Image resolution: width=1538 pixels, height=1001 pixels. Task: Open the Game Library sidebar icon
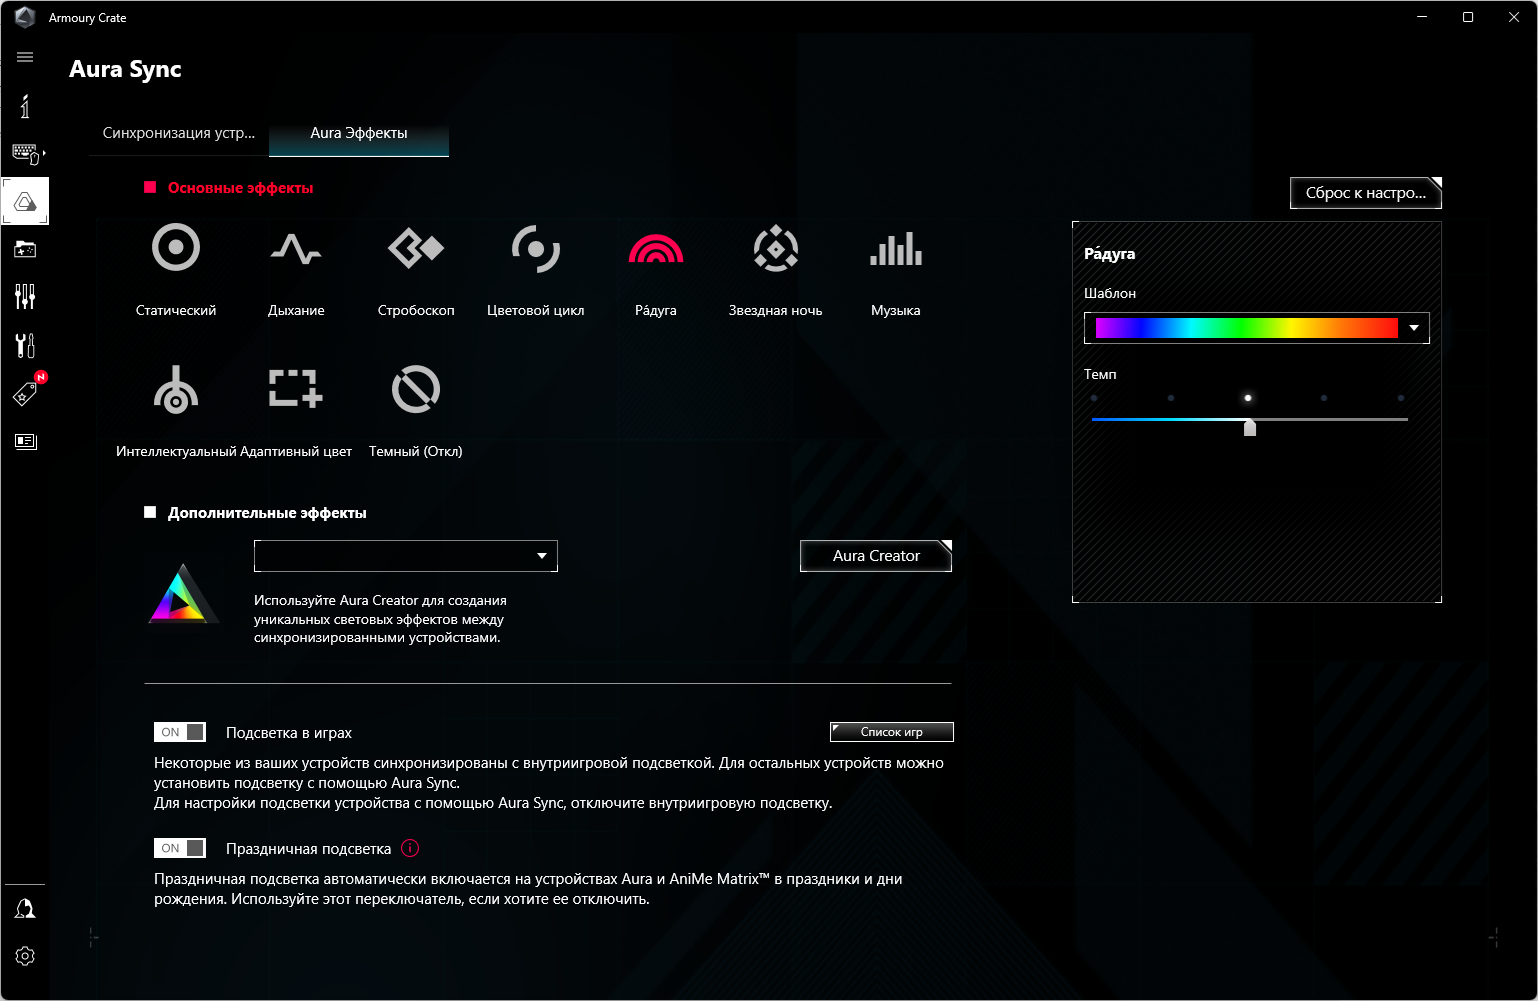(x=25, y=249)
